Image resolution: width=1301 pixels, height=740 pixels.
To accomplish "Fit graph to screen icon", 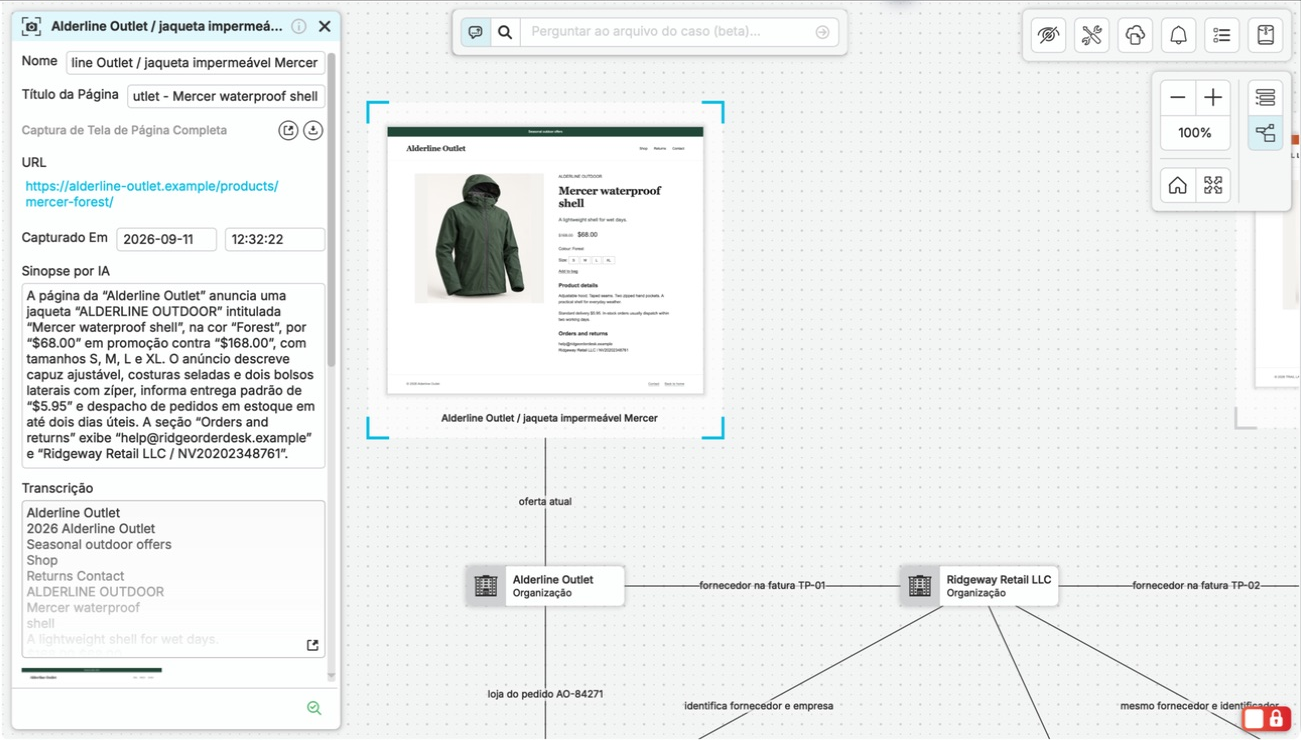I will coord(1213,185).
